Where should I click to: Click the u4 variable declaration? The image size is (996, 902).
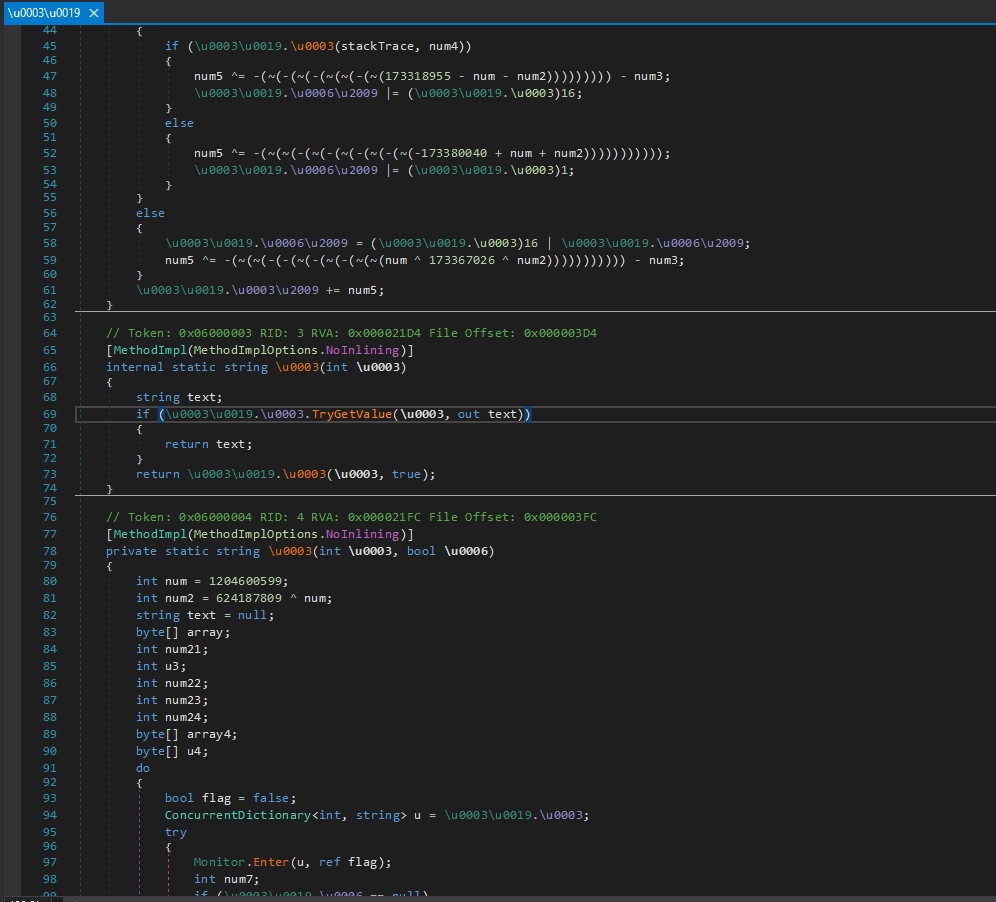pyautogui.click(x=194, y=751)
